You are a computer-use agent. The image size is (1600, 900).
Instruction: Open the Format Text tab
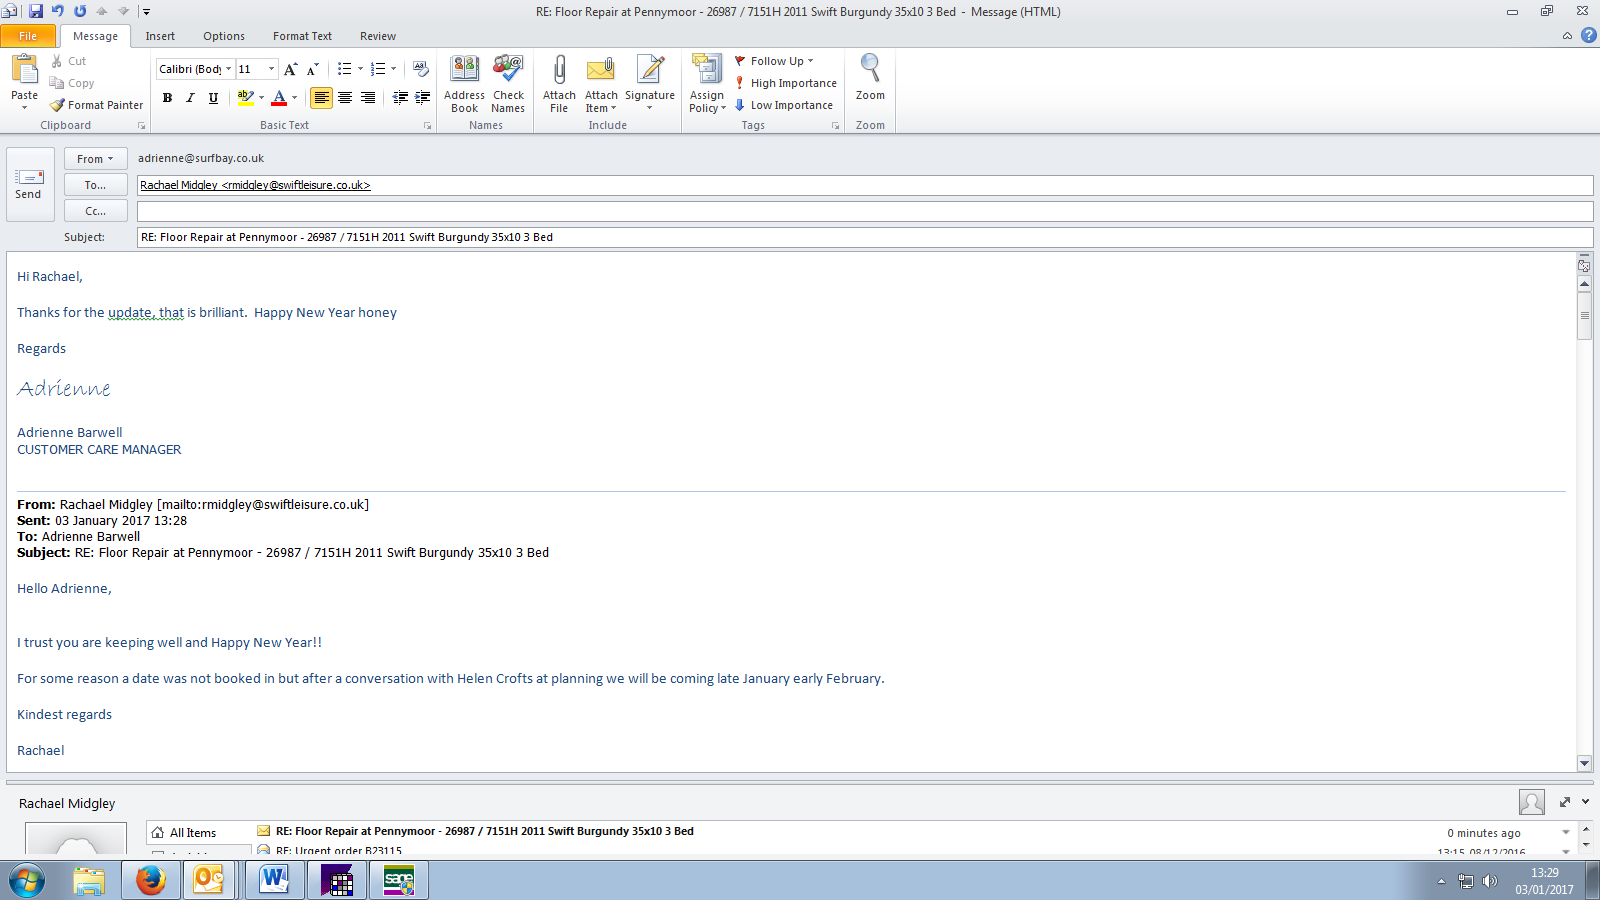coord(302,36)
